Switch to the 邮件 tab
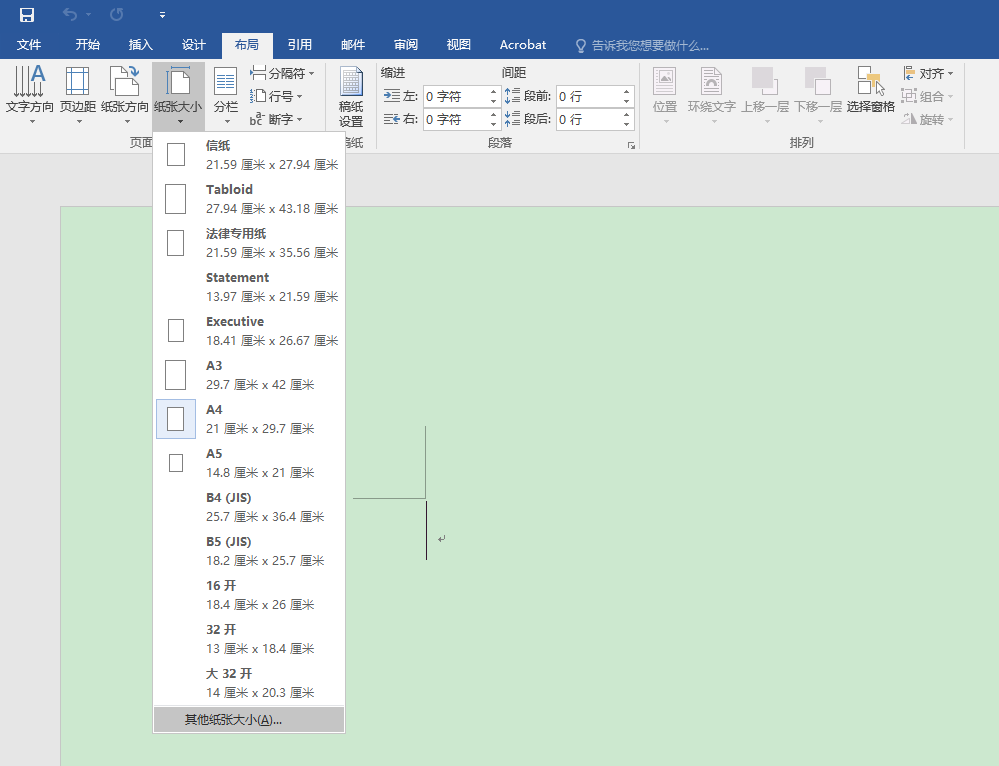999x766 pixels. 352,45
